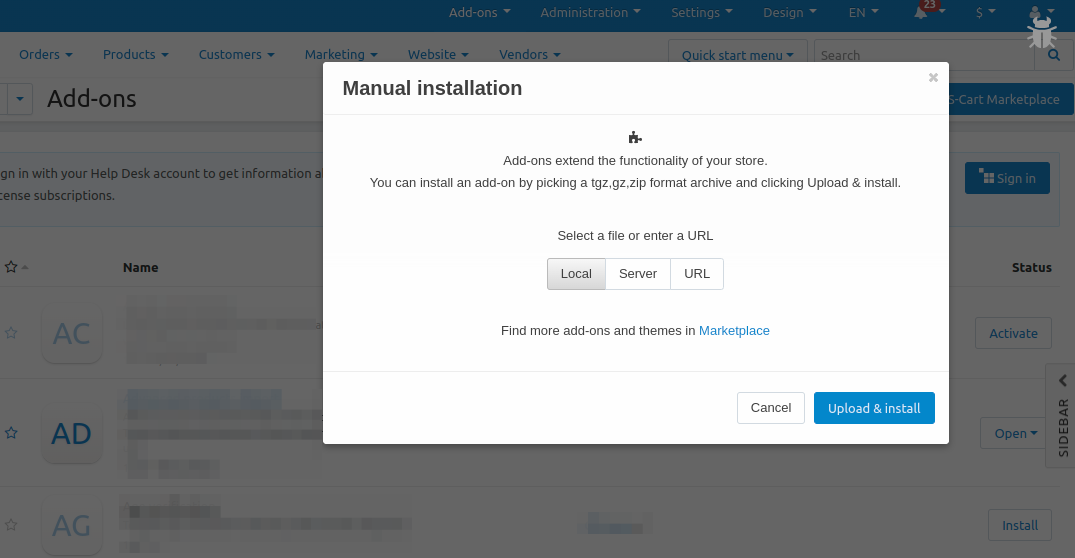Favorite the AD add-on star
Viewport: 1075px width, 558px height.
pos(12,433)
